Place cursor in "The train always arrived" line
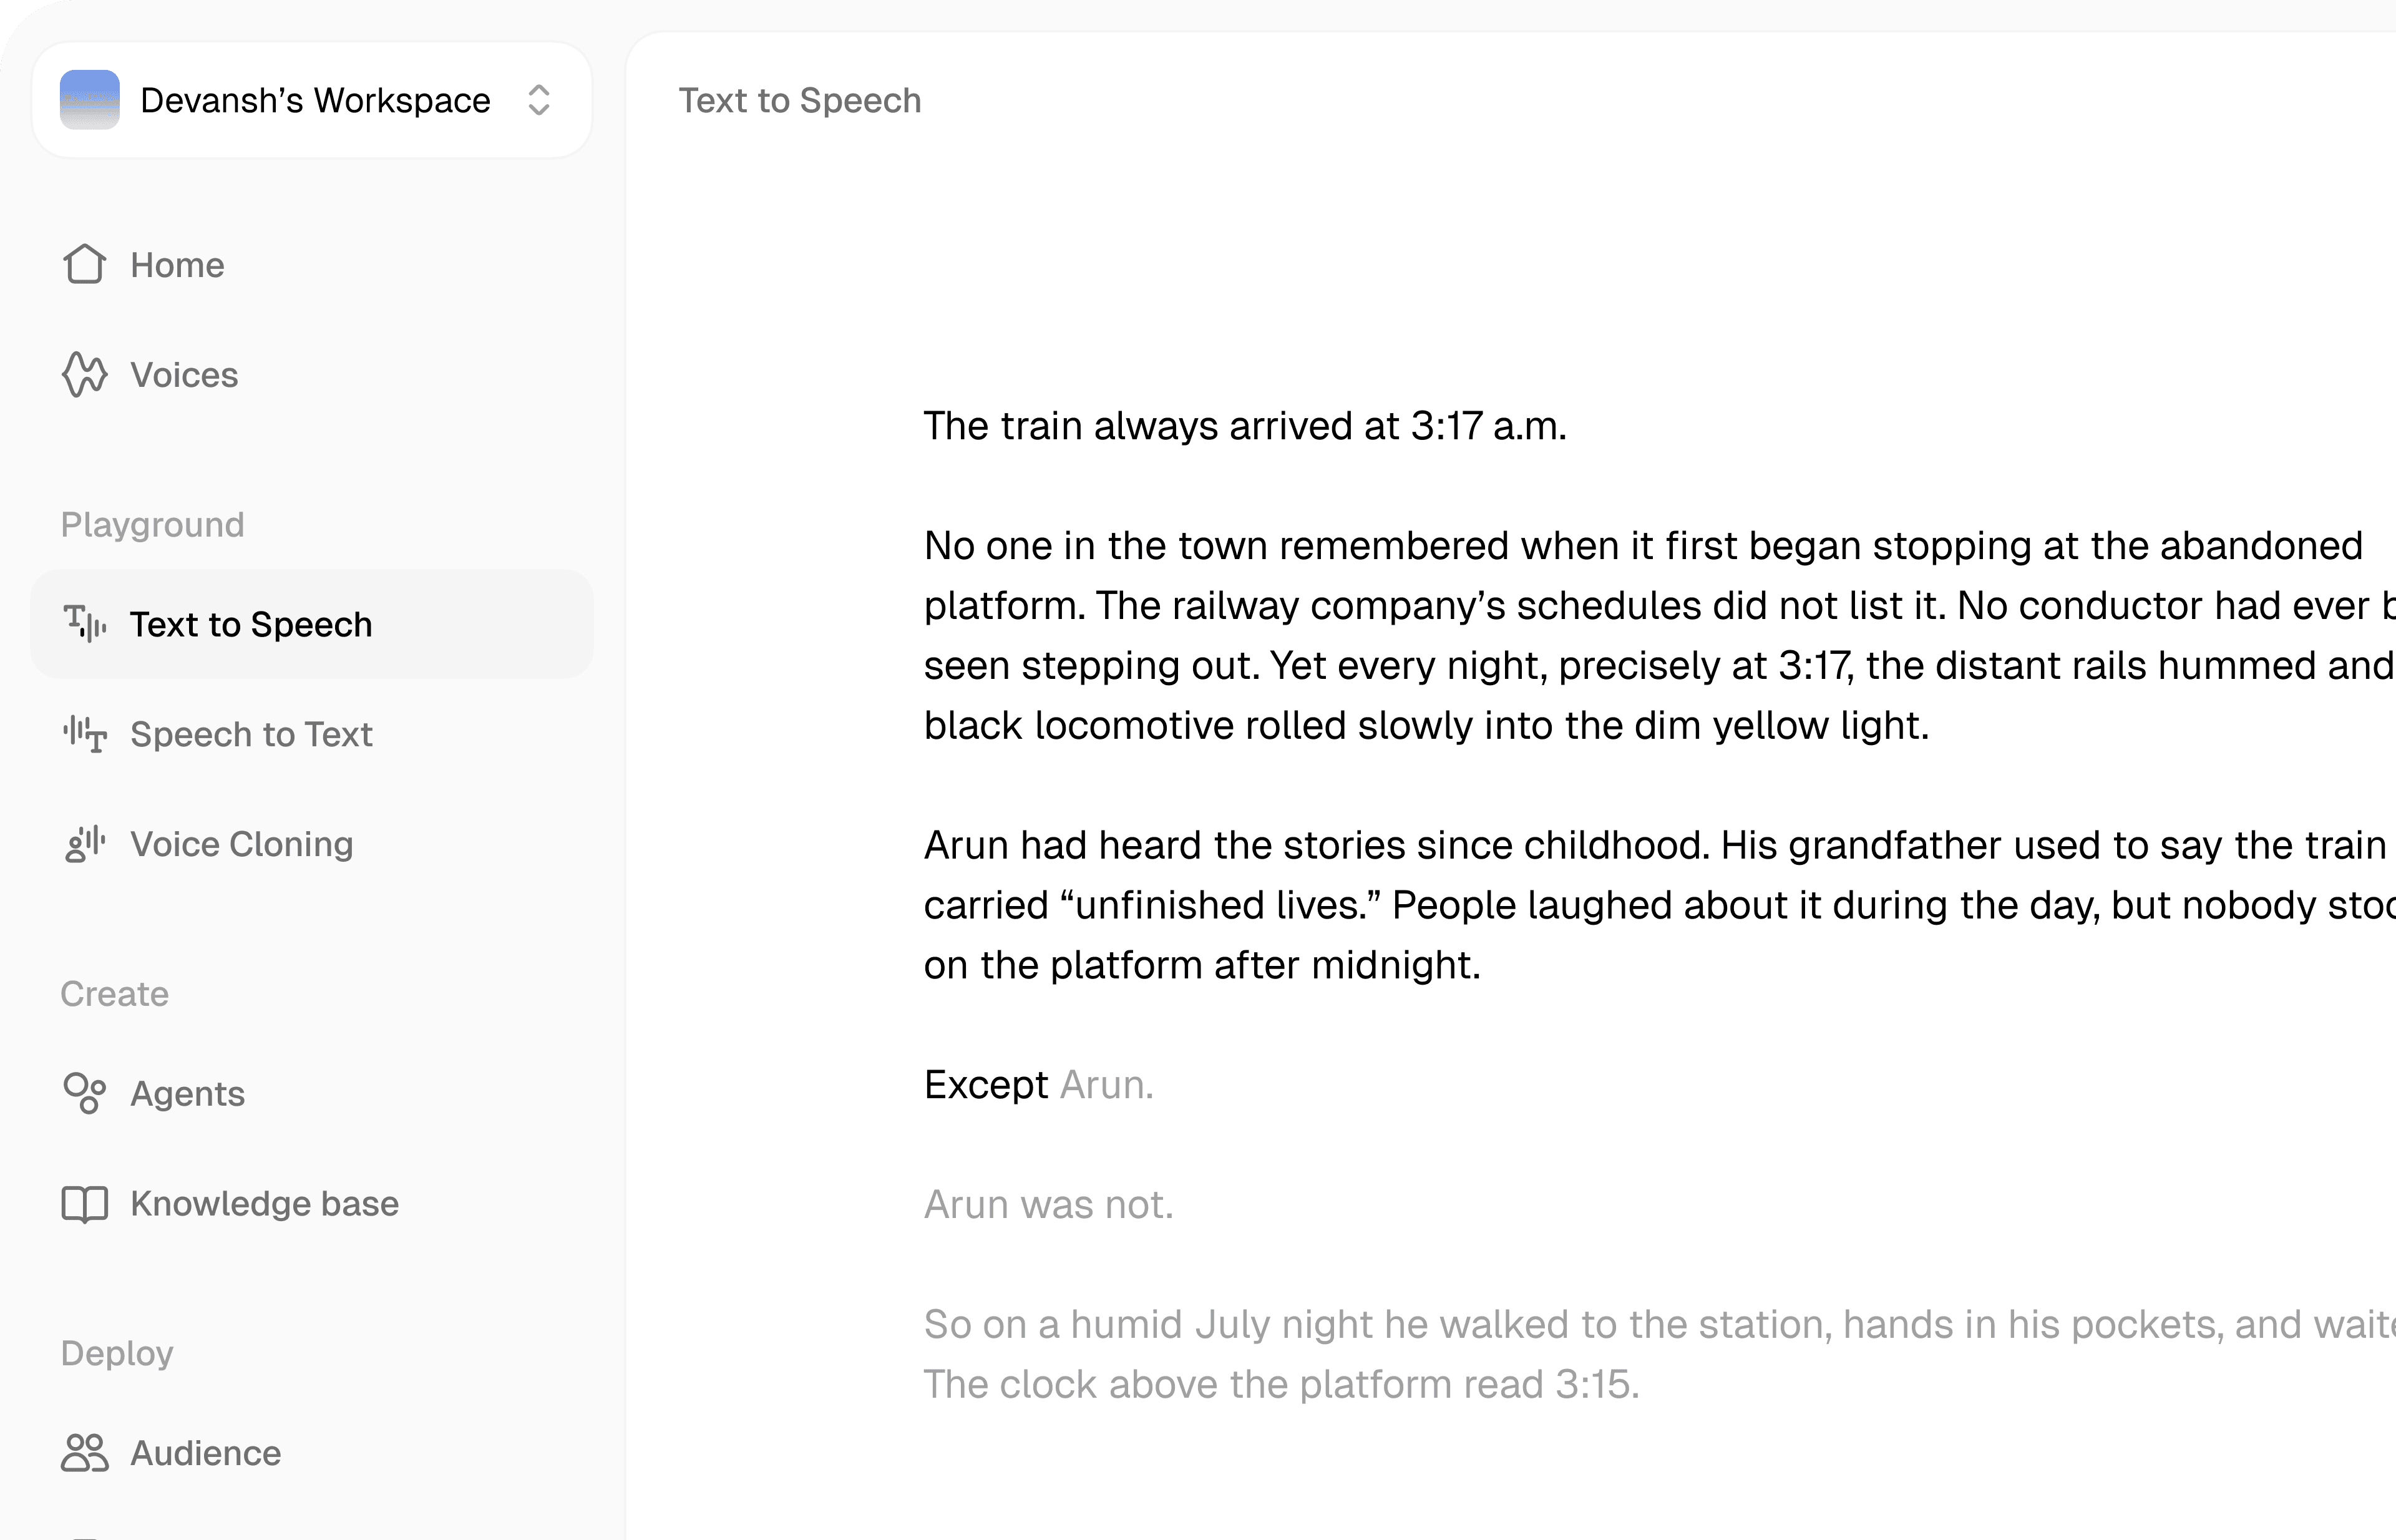This screenshot has height=1540, width=2396. click(1244, 426)
